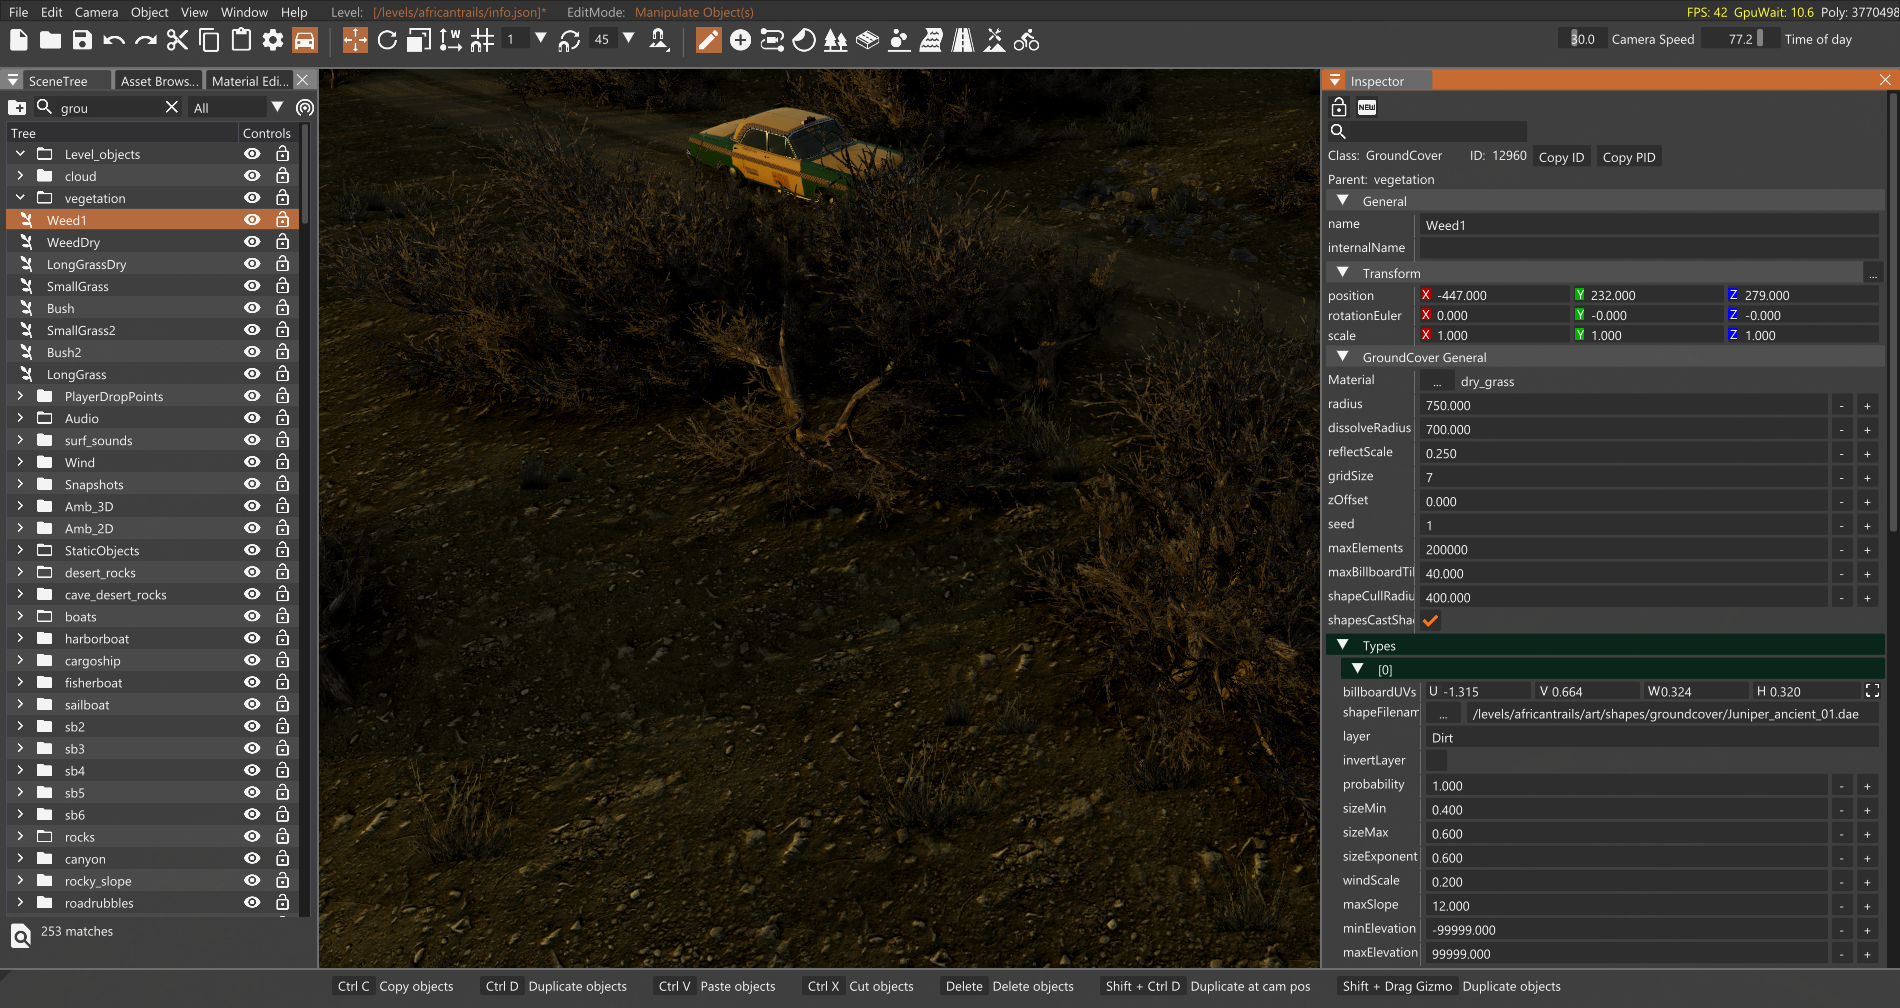Image resolution: width=1900 pixels, height=1008 pixels.
Task: Collapse the General section in Inspector
Action: tap(1343, 201)
